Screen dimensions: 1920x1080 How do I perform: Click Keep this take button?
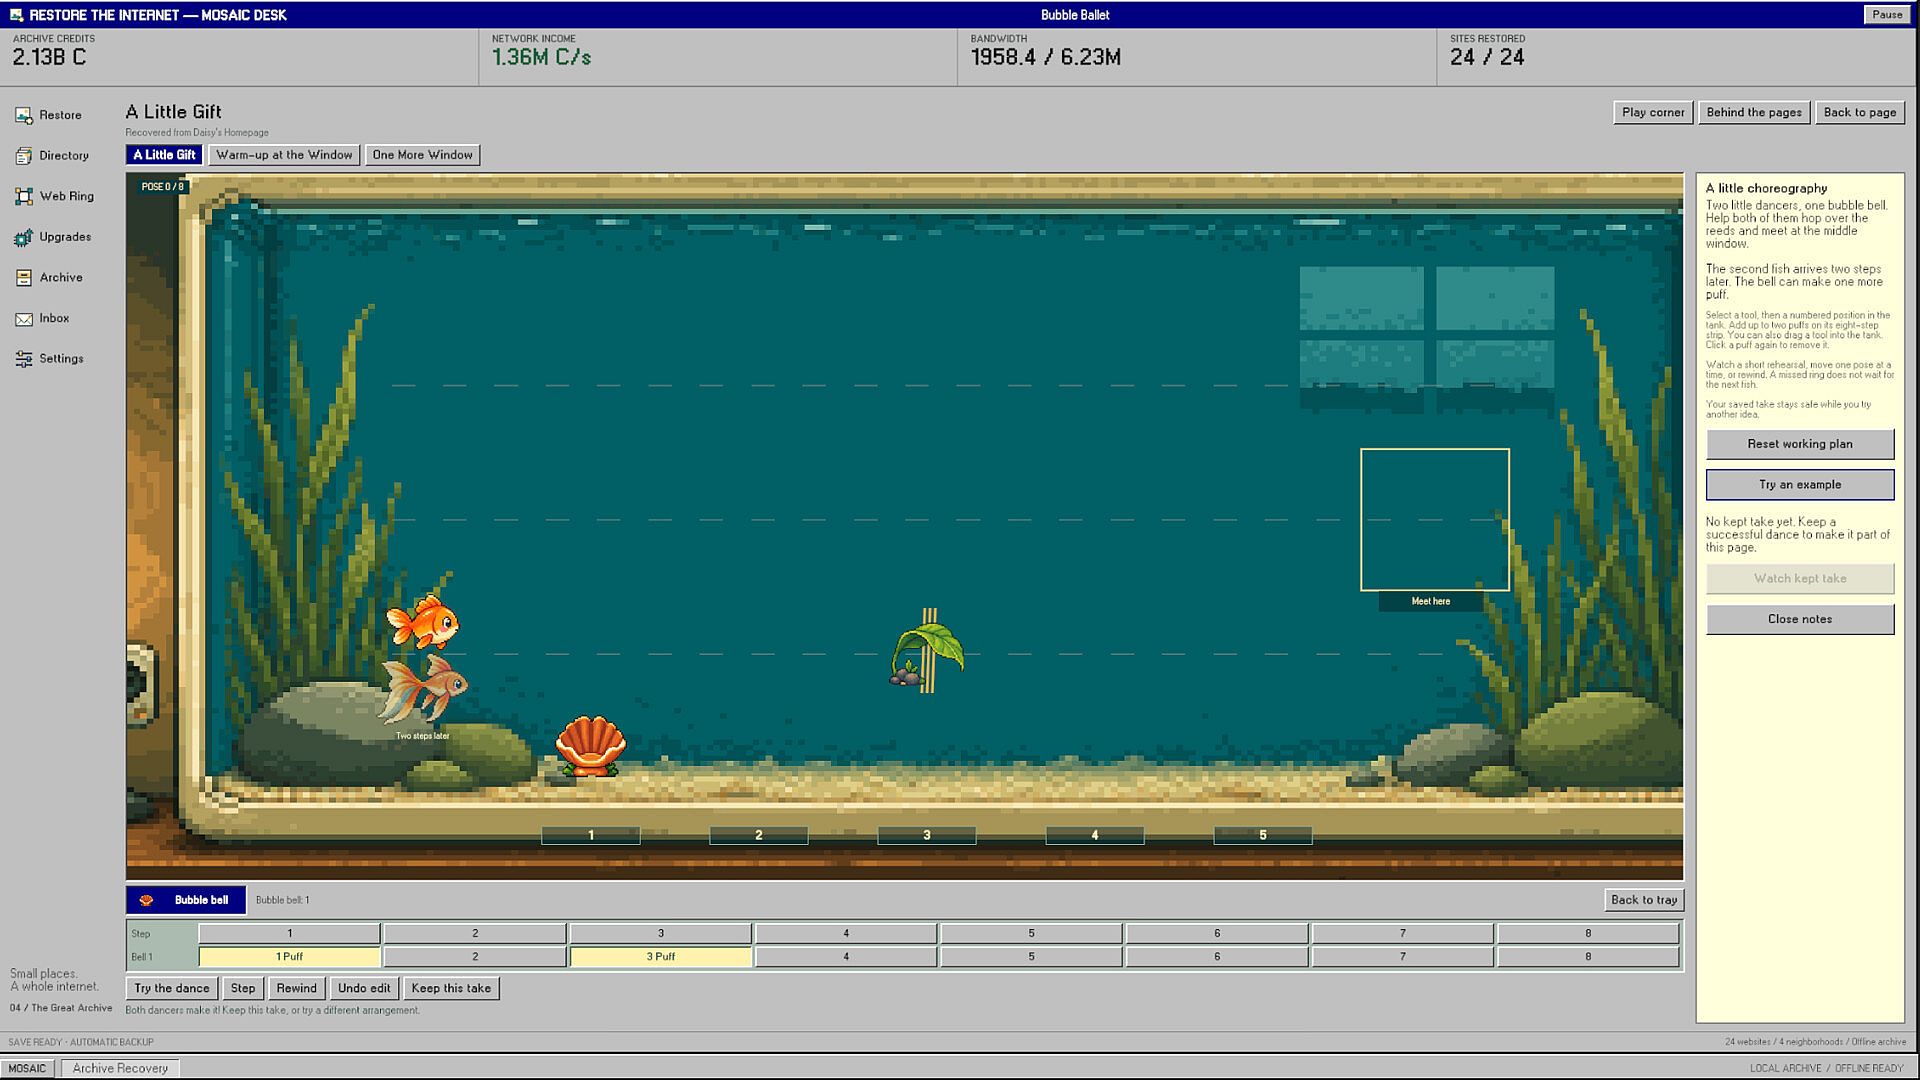(451, 988)
